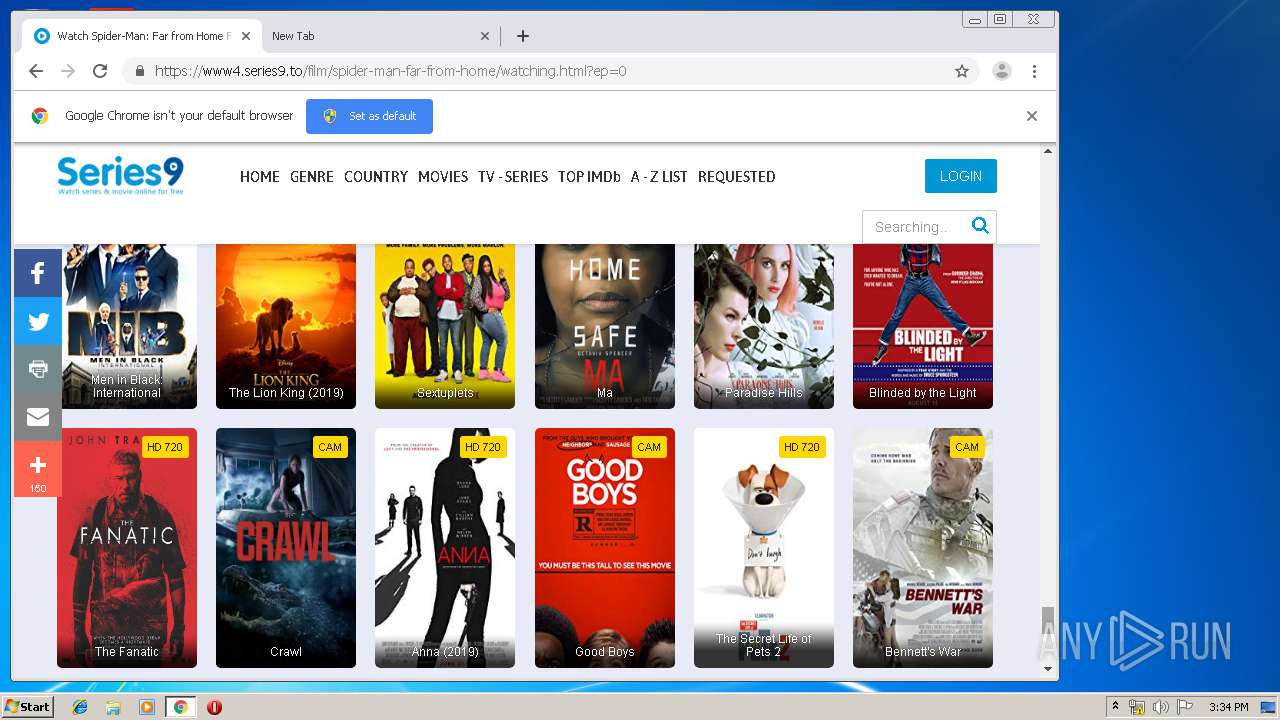The width and height of the screenshot is (1280, 720).
Task: Open Men in Black International poster
Action: click(x=127, y=326)
